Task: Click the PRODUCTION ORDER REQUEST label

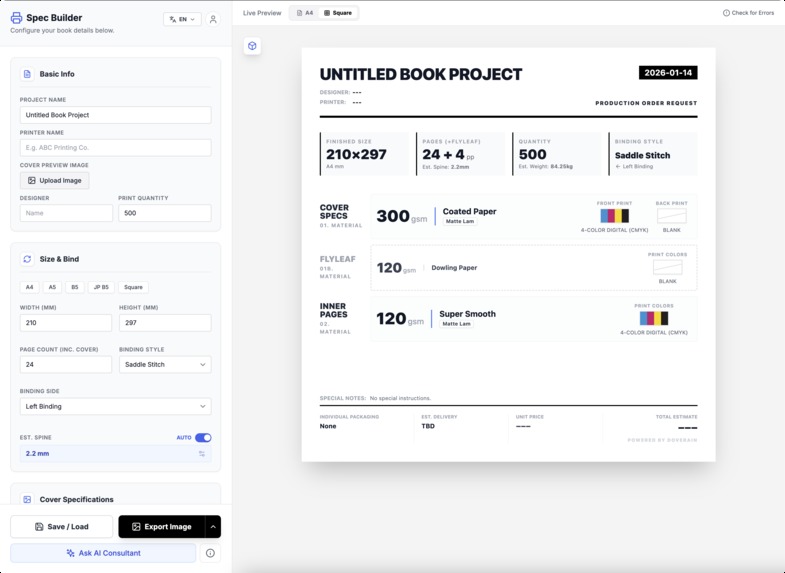Action: coord(646,103)
